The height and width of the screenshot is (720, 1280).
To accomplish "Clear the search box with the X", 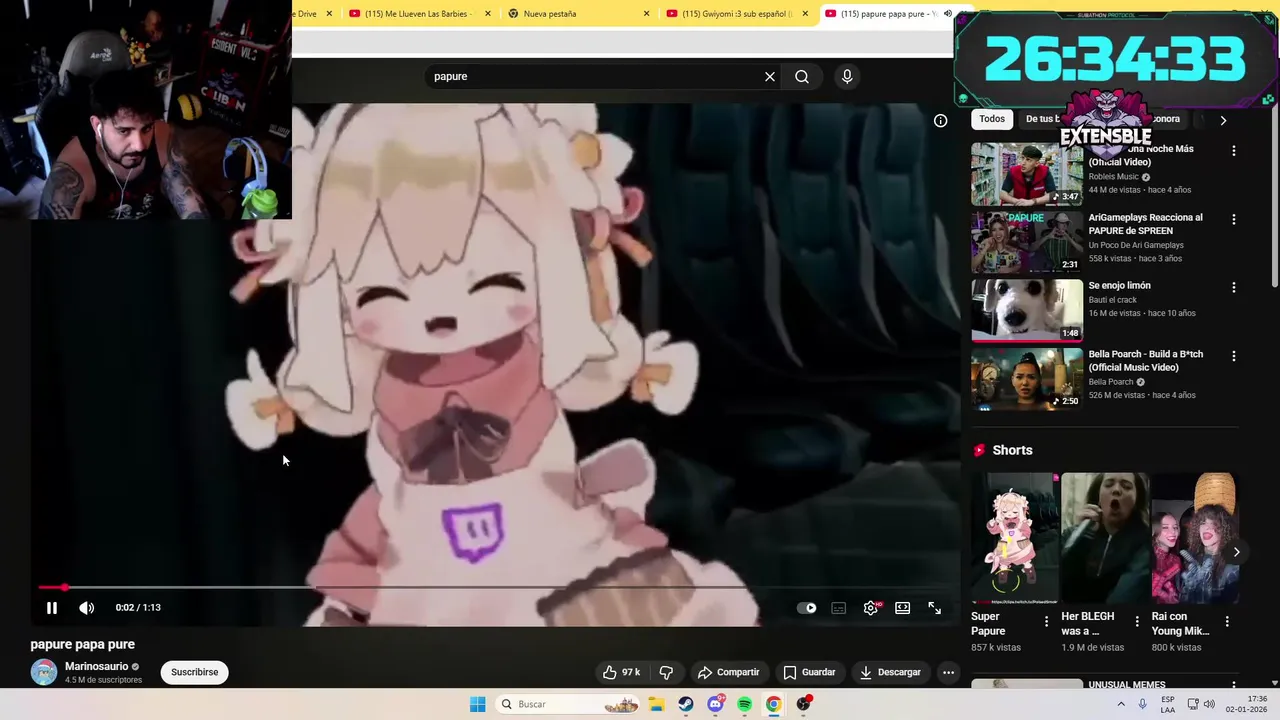I will (x=770, y=76).
